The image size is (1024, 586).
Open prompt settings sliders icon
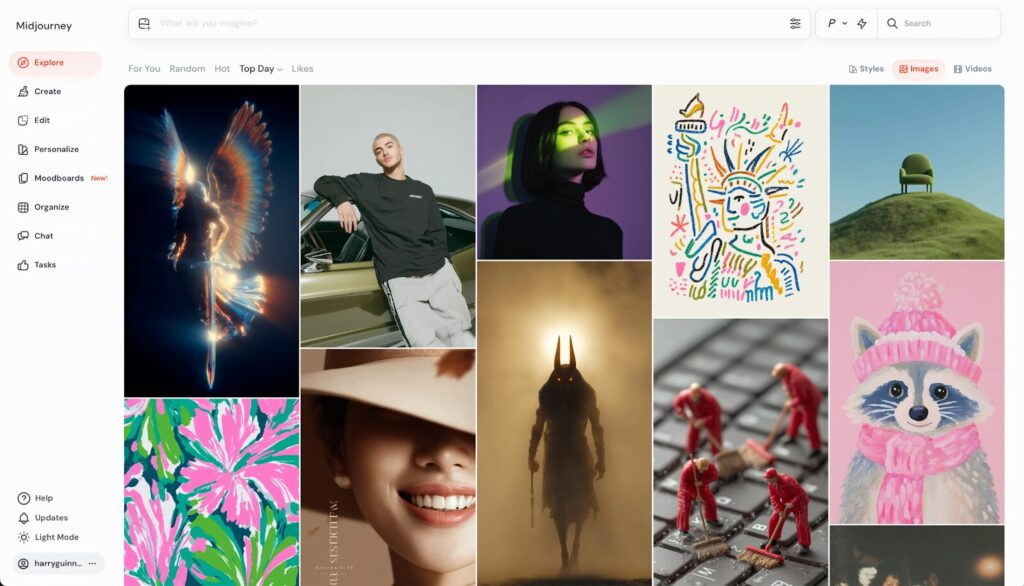[x=795, y=24]
